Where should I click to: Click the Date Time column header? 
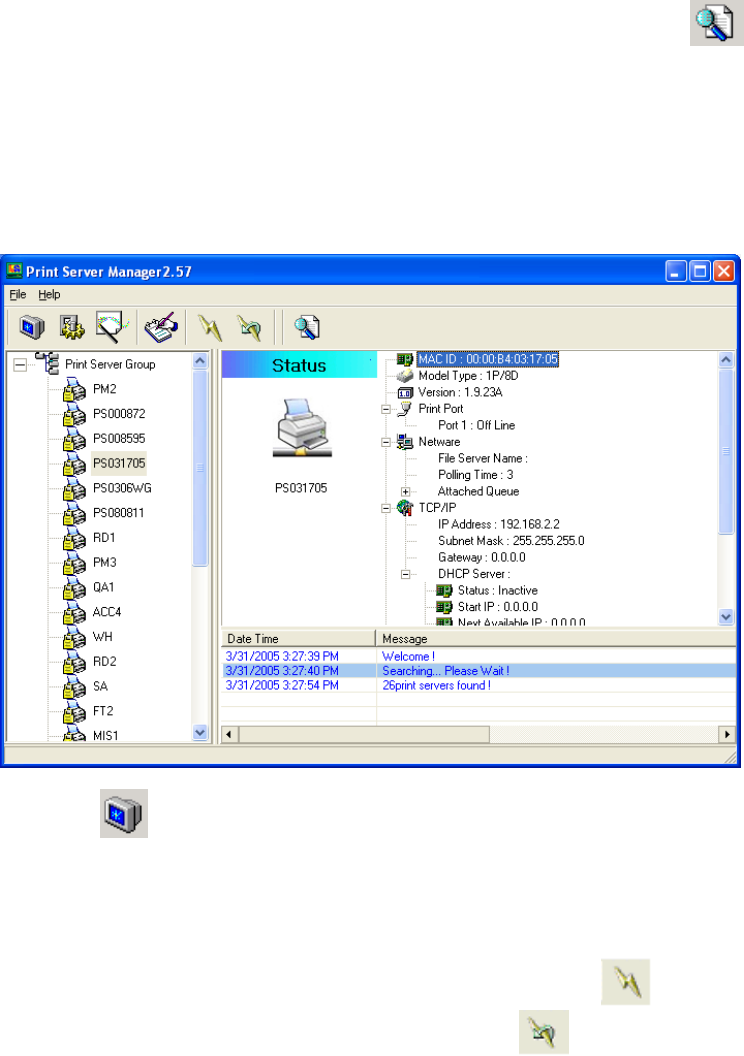(x=298, y=638)
